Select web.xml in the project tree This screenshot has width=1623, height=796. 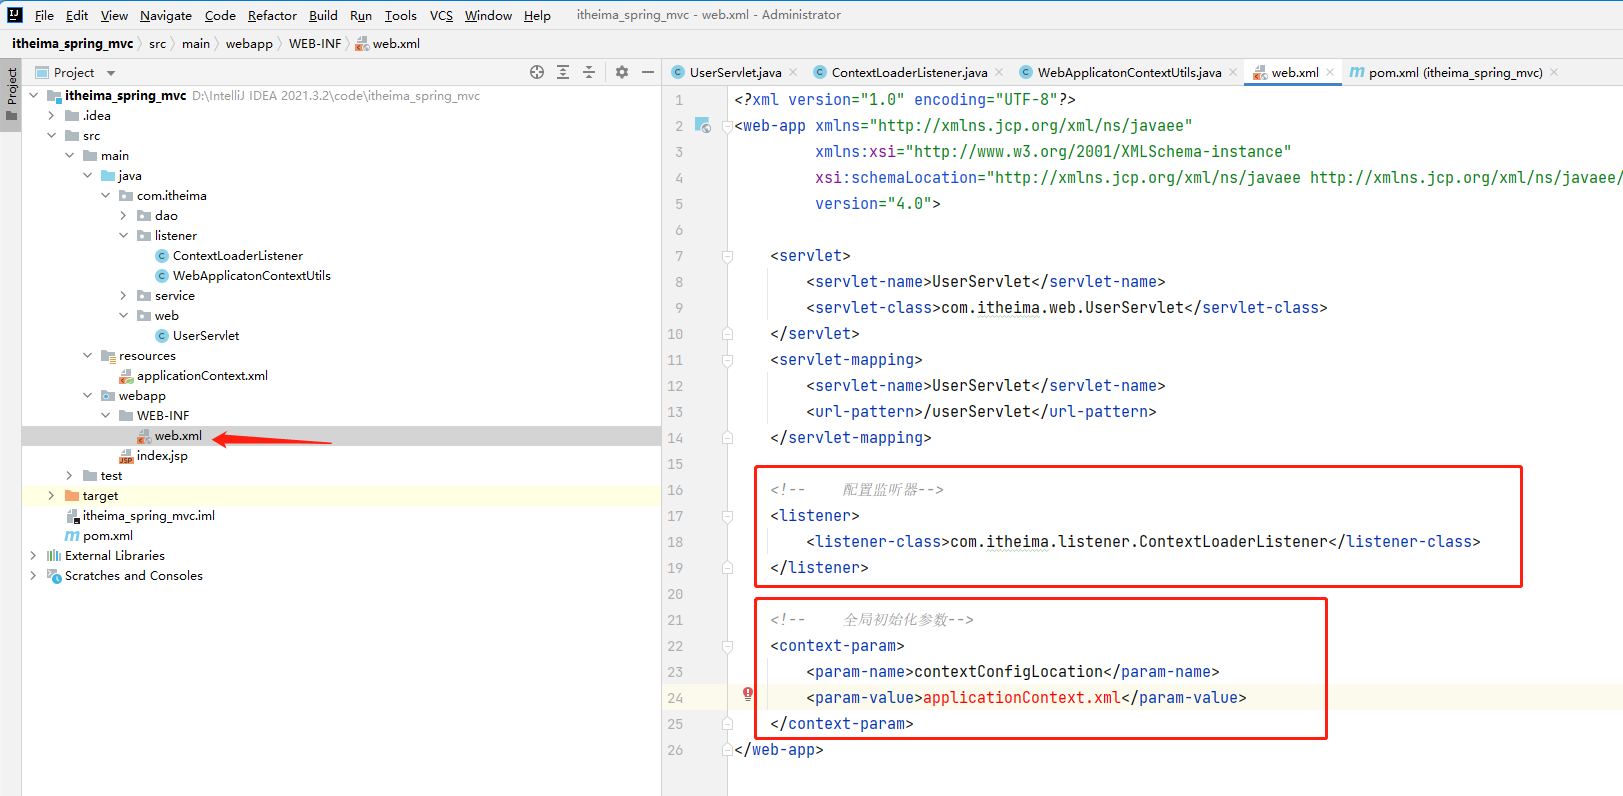coord(178,436)
